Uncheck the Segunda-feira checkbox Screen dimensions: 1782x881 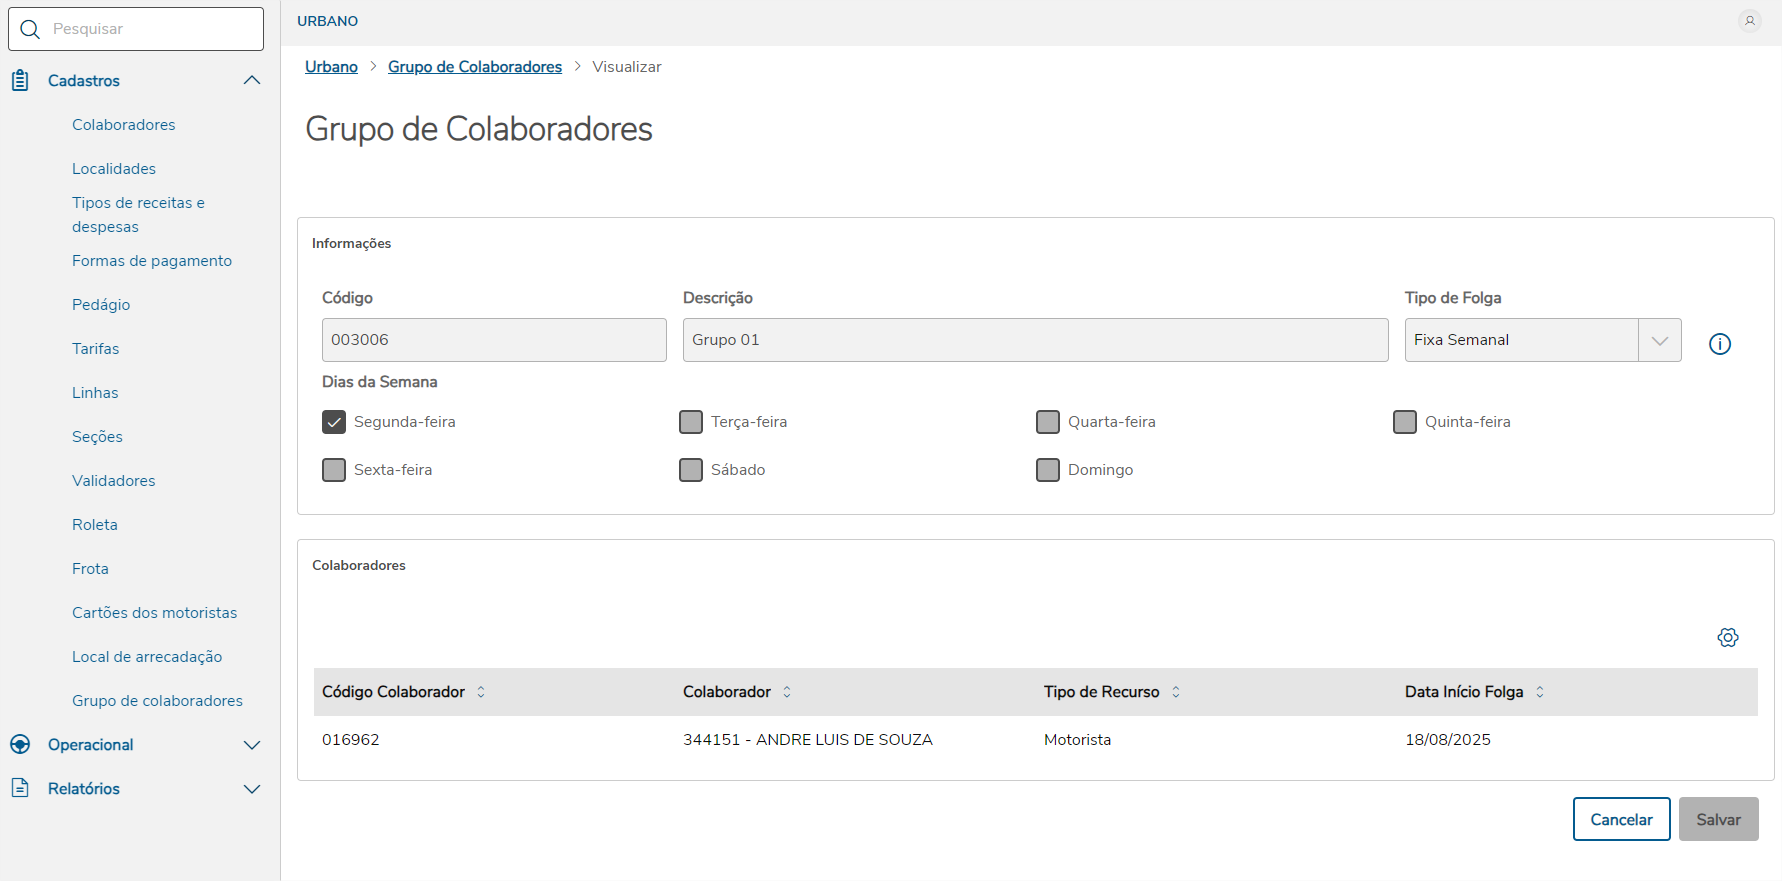click(334, 422)
